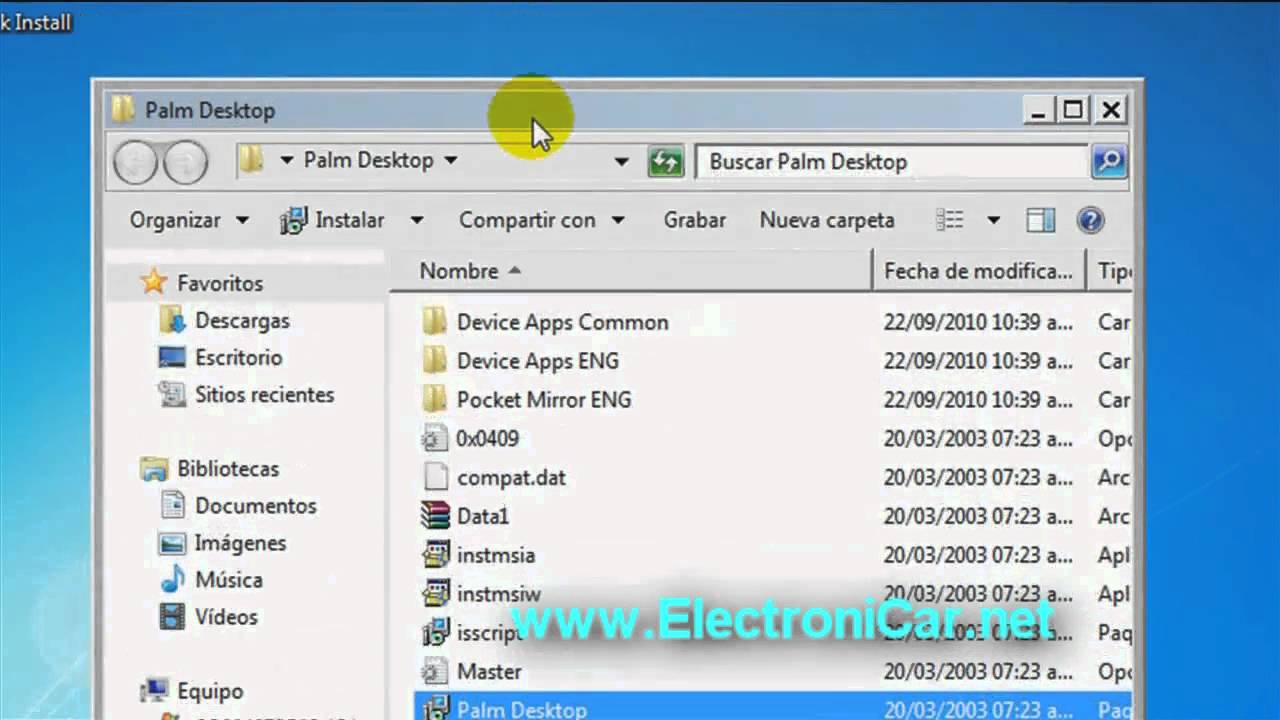Click the Bibliotecas icon
This screenshot has width=1280, height=720.
[154, 468]
